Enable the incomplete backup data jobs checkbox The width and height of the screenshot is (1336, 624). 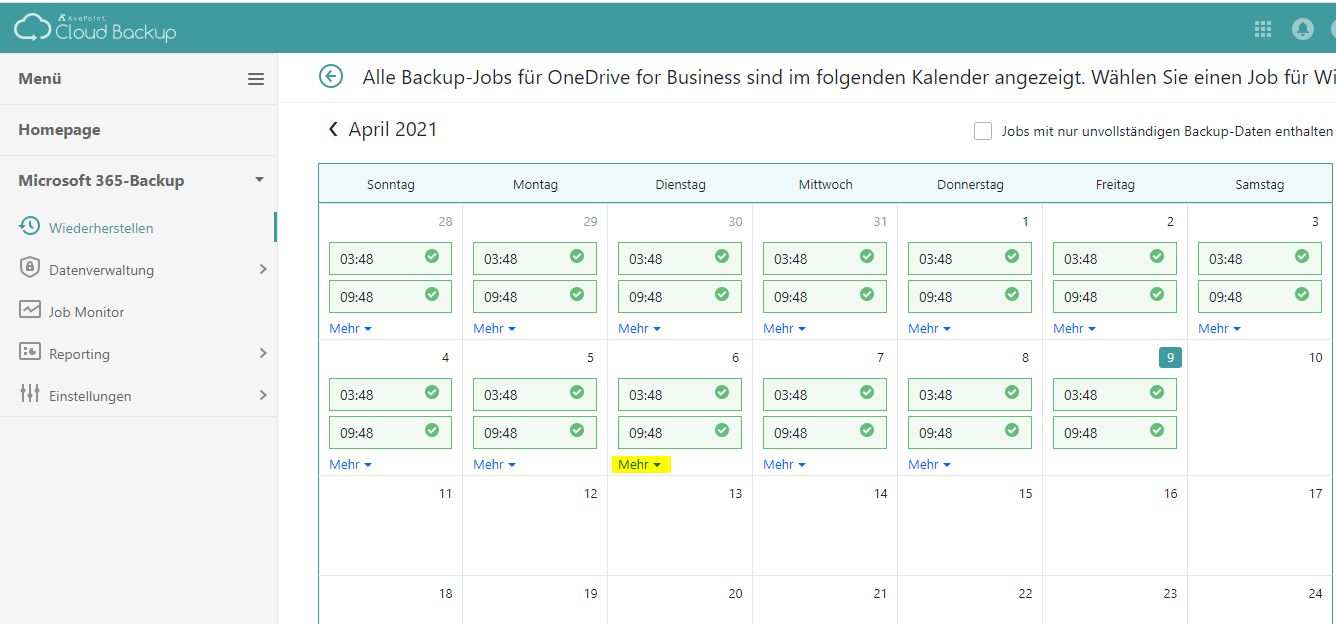point(983,131)
